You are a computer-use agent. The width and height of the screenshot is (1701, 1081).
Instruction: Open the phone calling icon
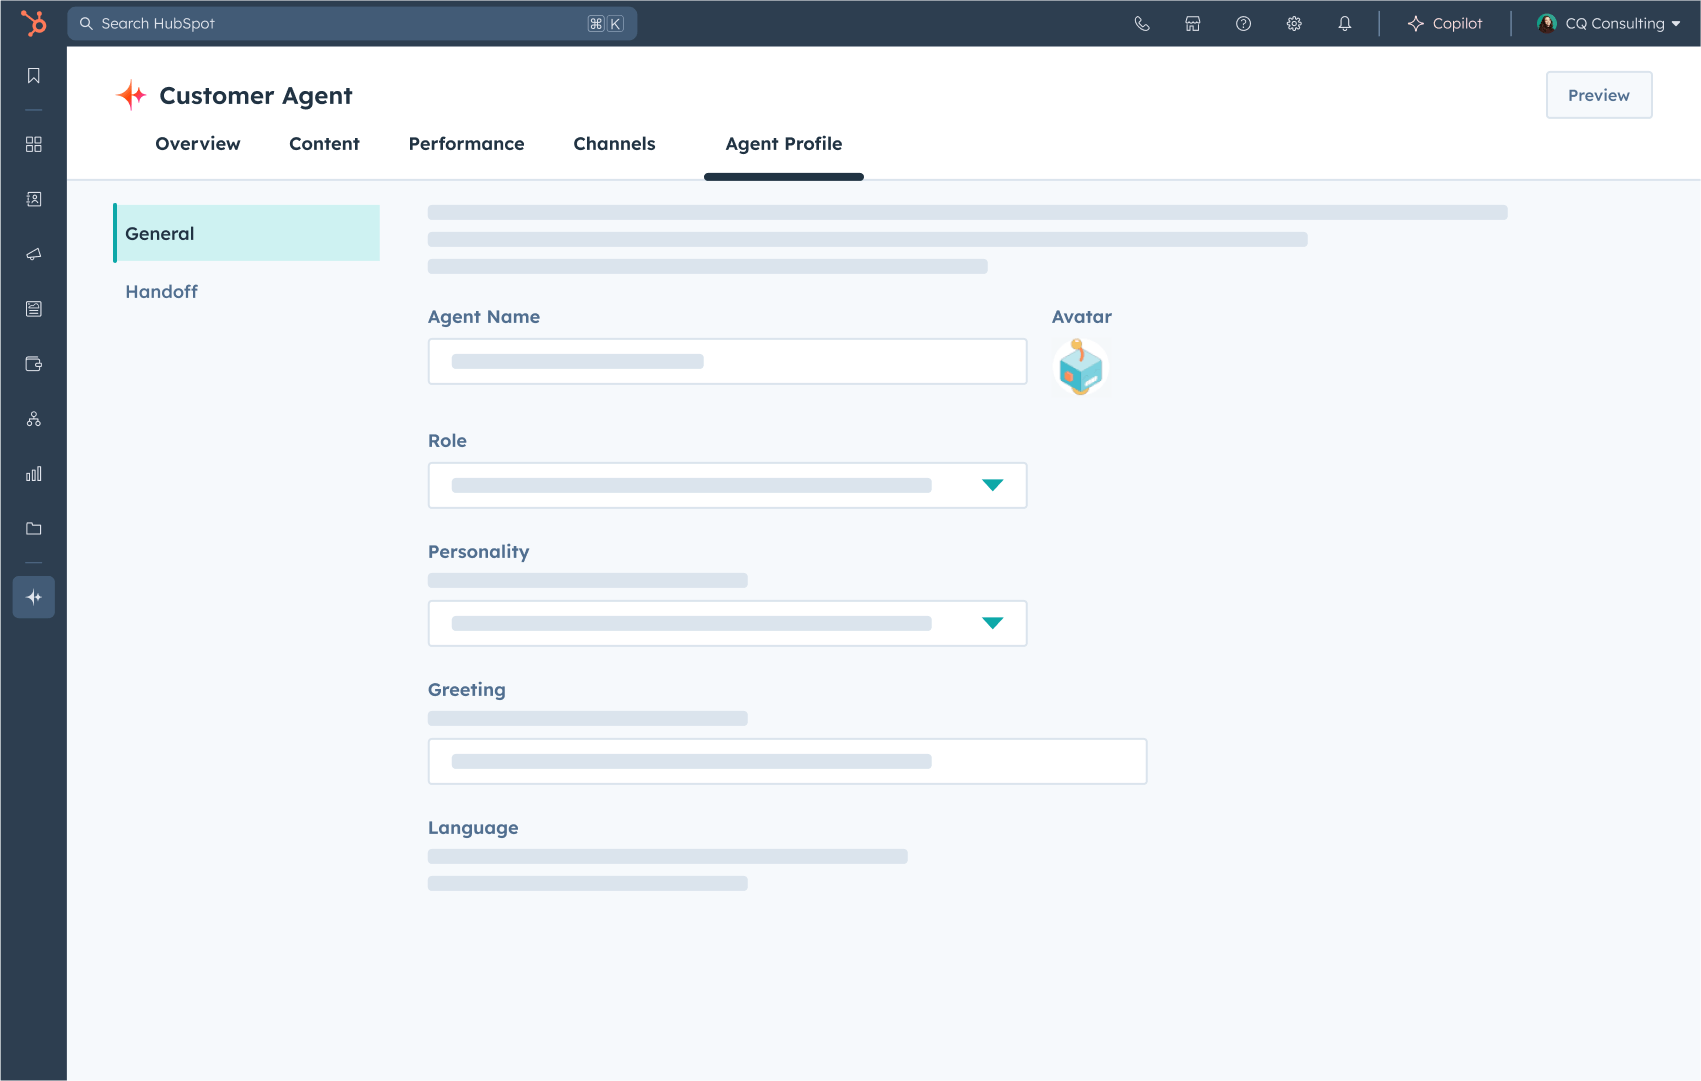(1142, 24)
